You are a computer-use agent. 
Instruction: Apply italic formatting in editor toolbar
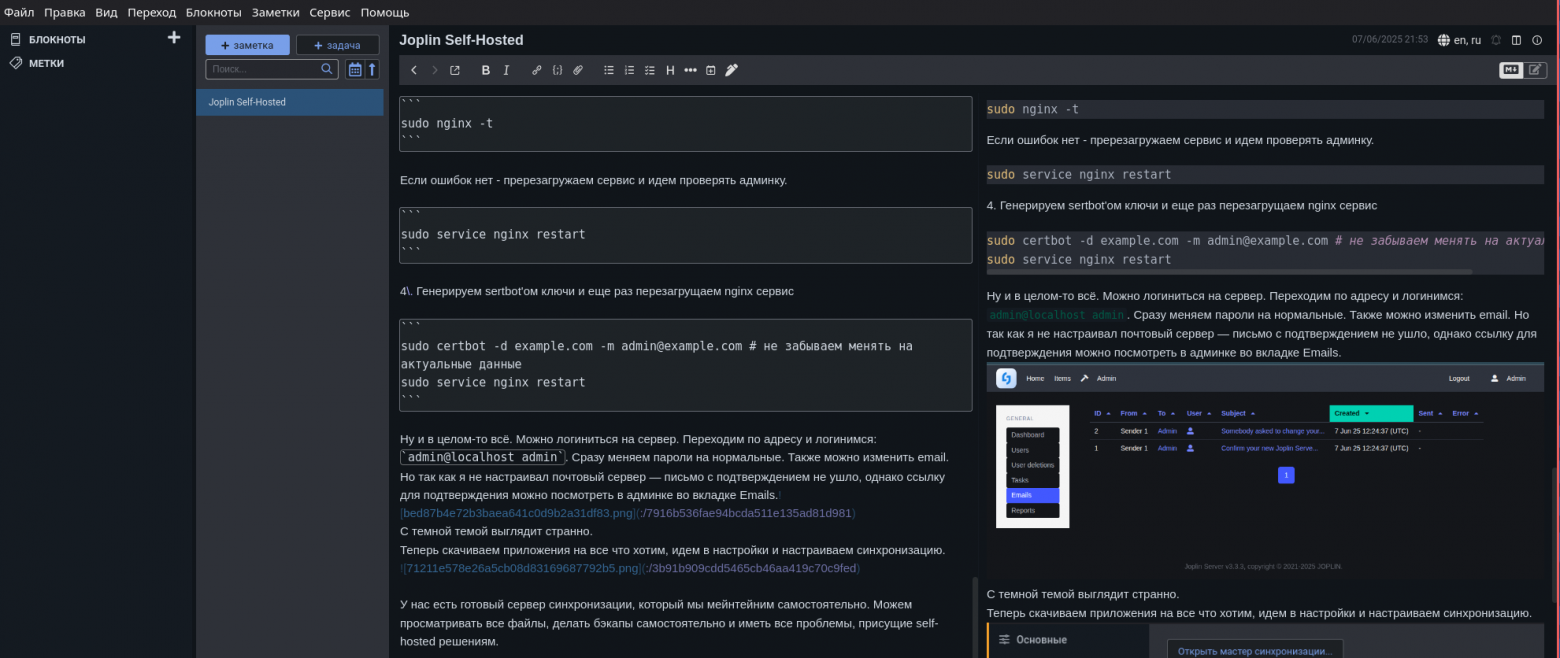pos(506,70)
